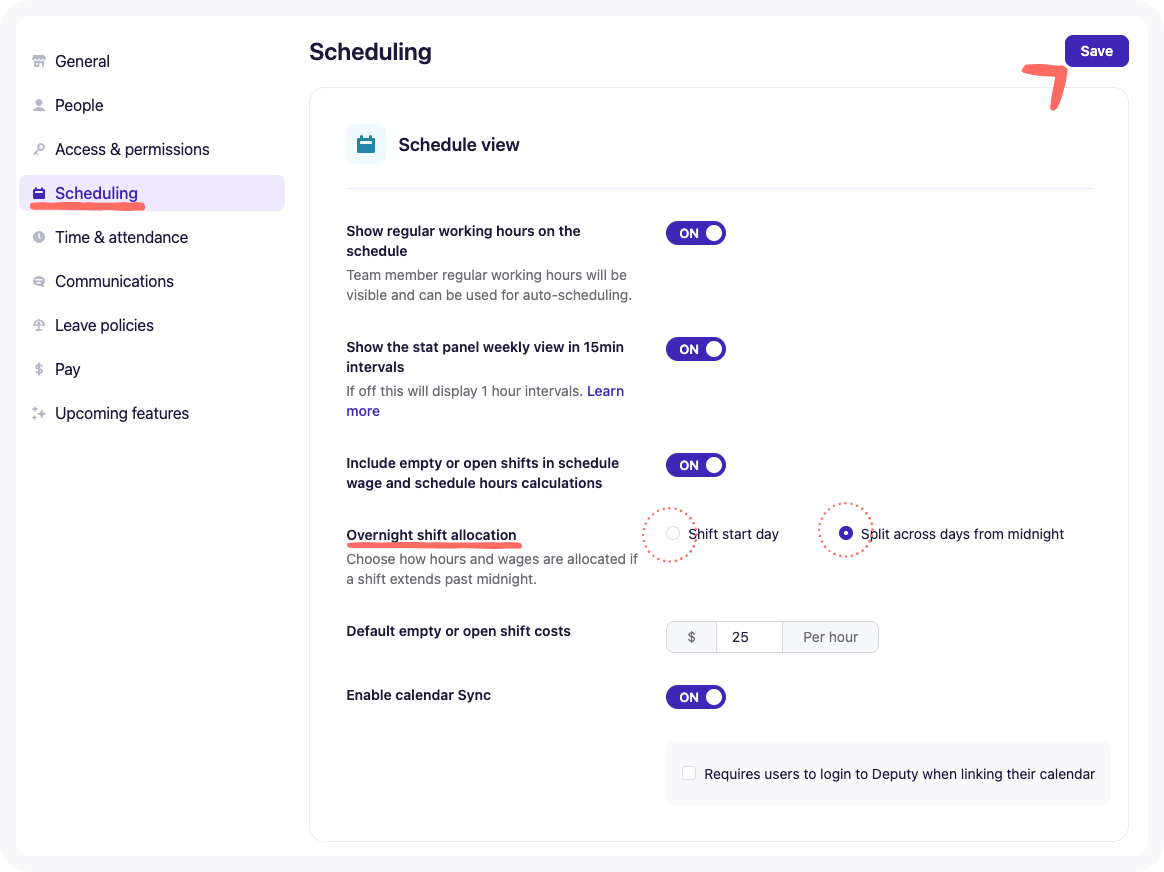Click the Upcoming features sparkle icon

pos(38,413)
